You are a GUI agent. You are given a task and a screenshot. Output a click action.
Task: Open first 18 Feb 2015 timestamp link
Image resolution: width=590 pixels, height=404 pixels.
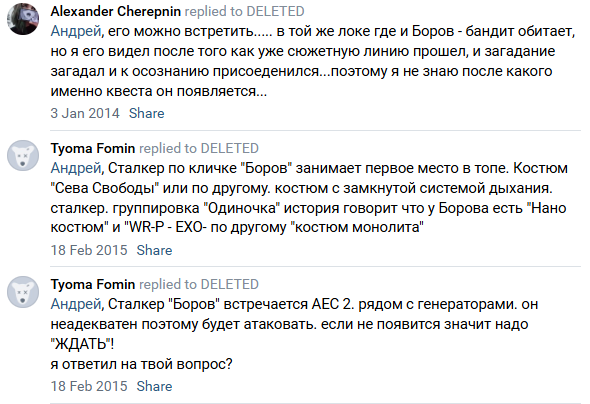[89, 250]
